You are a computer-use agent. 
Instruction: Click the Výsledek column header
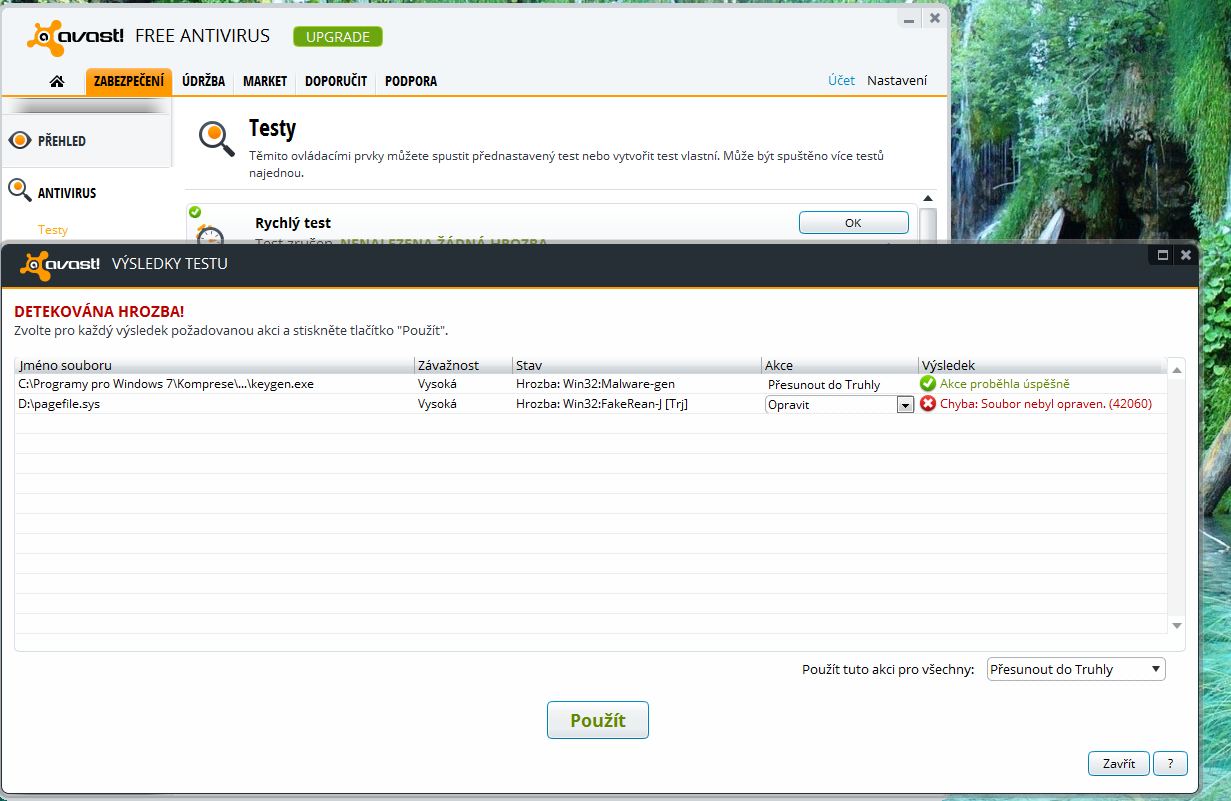coord(1041,366)
